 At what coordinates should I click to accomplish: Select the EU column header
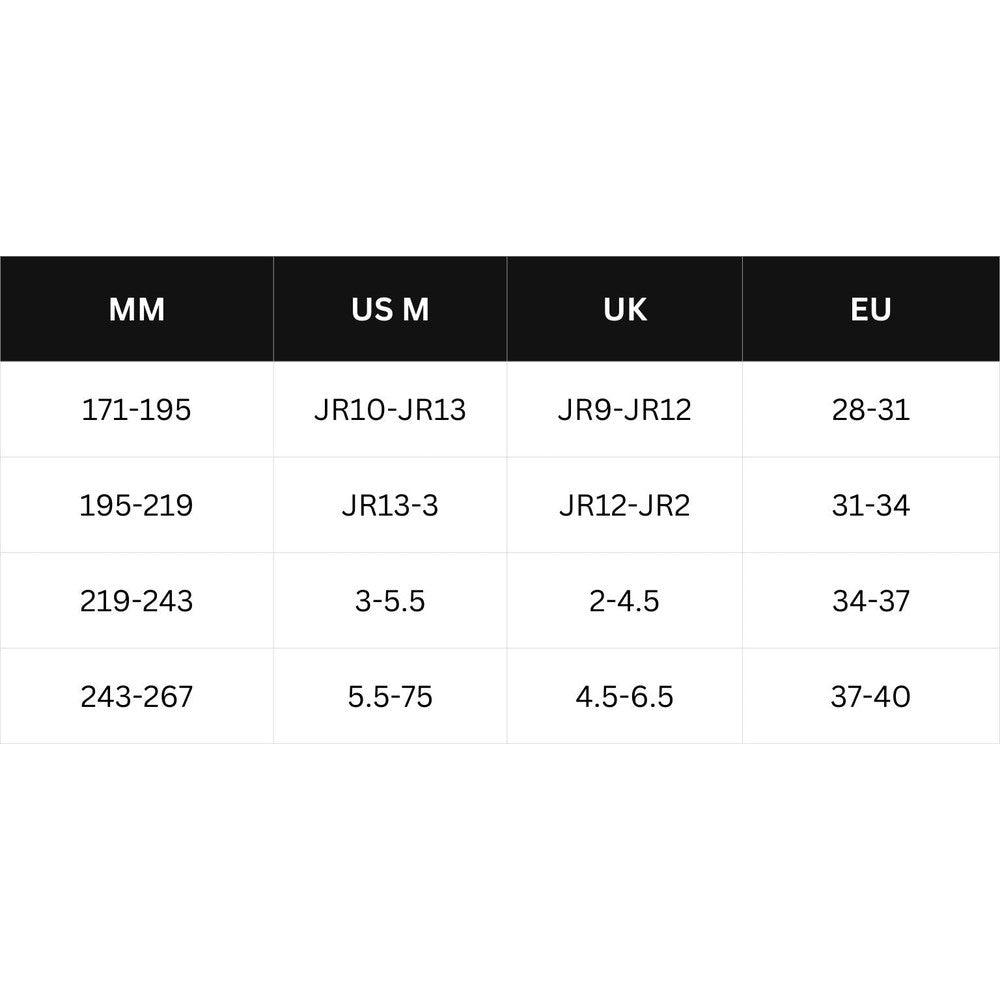click(871, 309)
